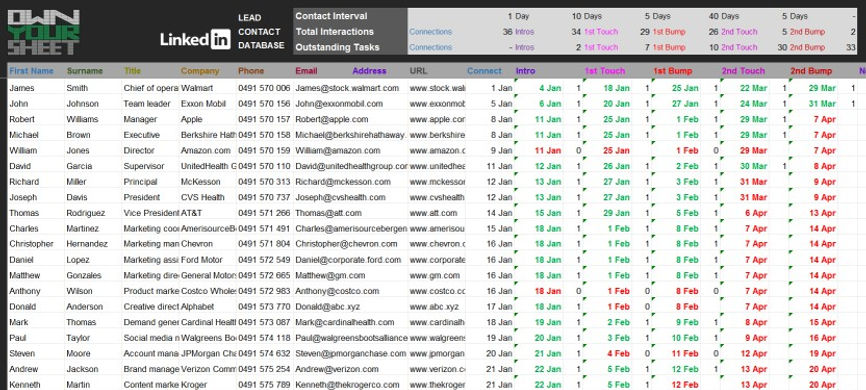Click the Connections label in Outstanding Tasks row
Screen dimensions: 866x390
[430, 47]
